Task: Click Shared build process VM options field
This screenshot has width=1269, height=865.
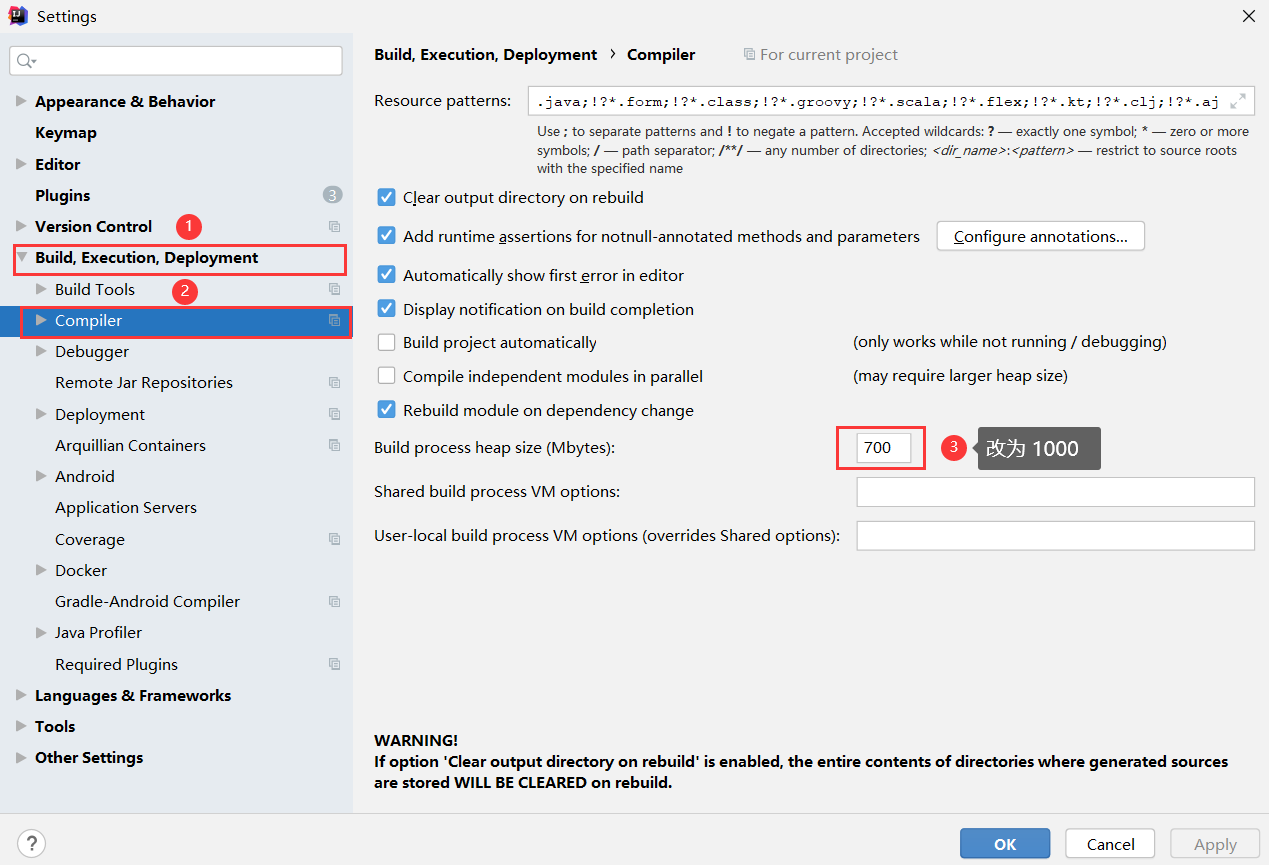Action: 1055,492
